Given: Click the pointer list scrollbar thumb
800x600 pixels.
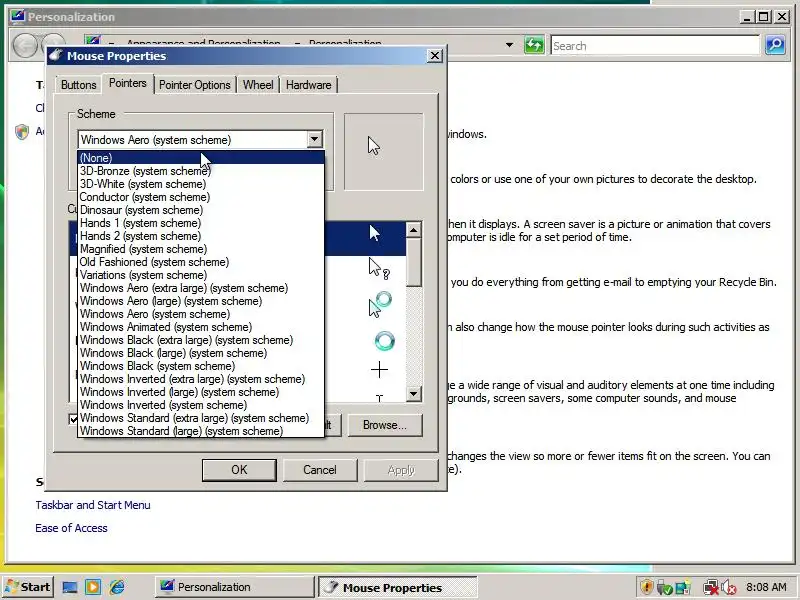Looking at the screenshot, I should 414,263.
